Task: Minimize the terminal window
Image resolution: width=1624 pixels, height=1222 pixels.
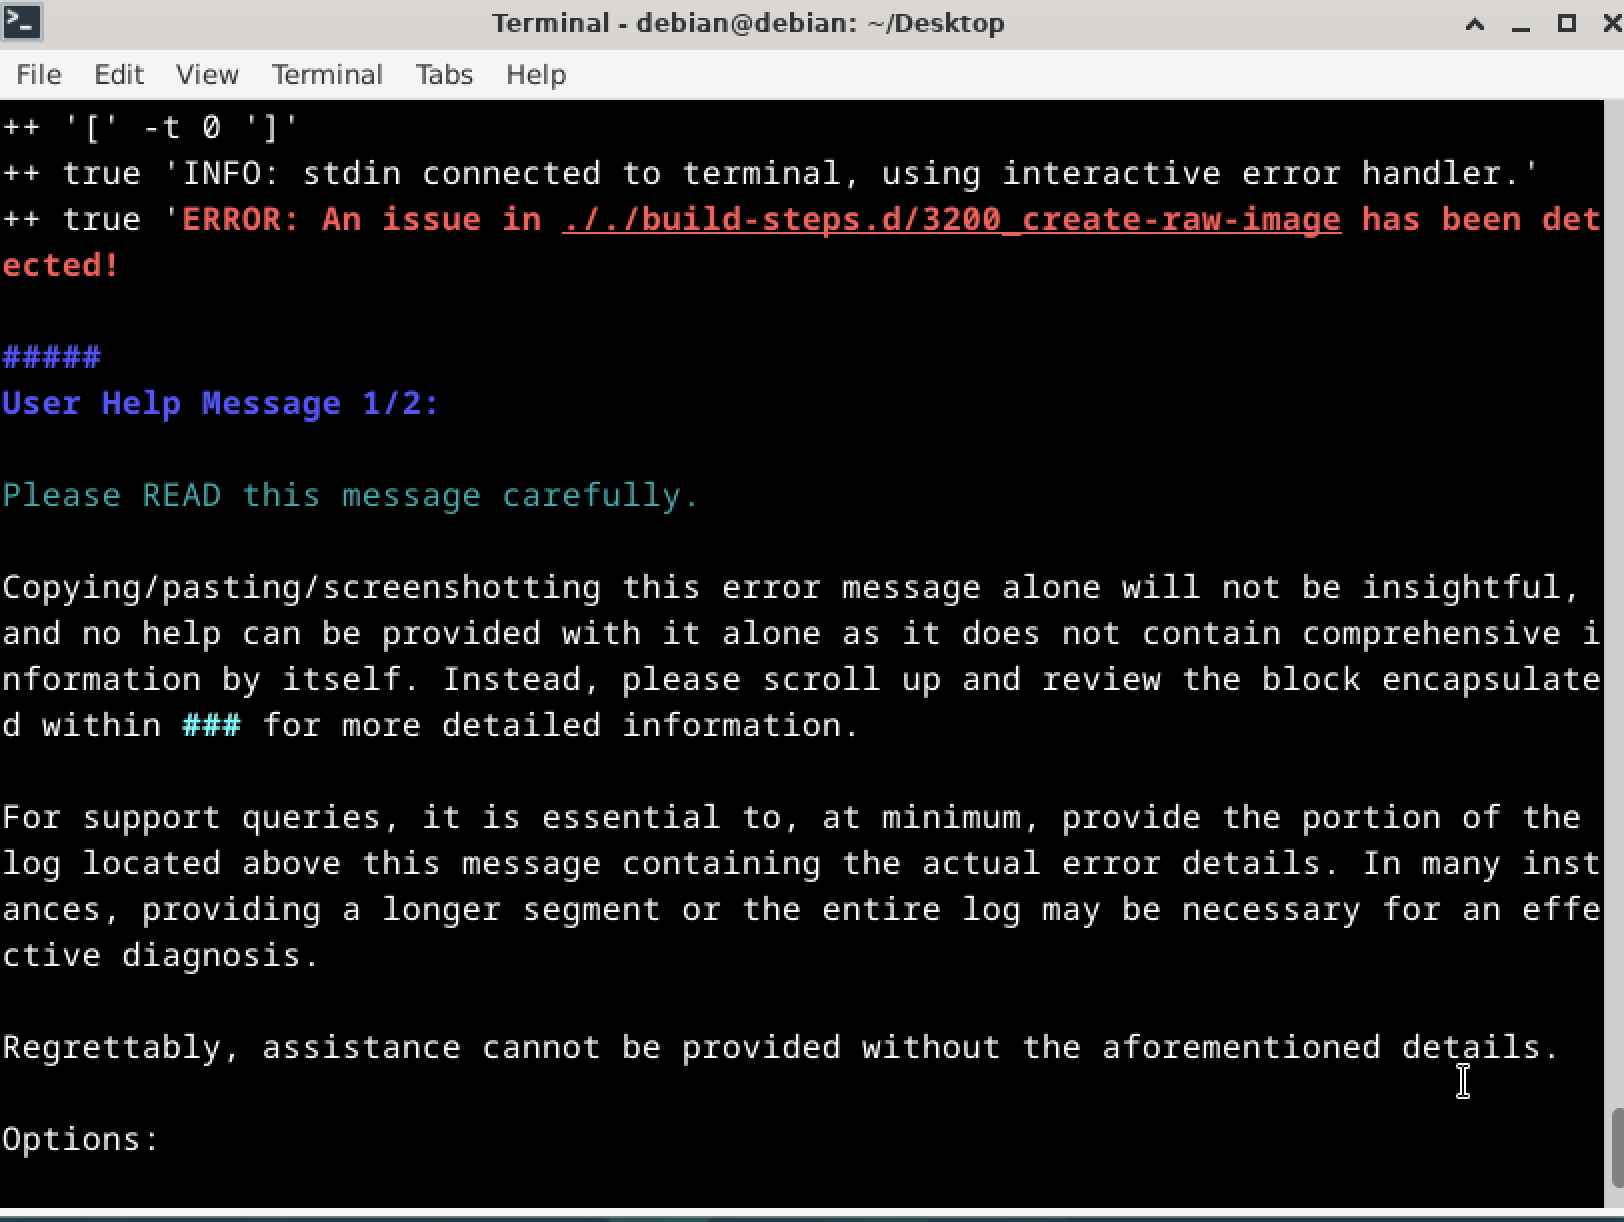Action: tap(1521, 24)
